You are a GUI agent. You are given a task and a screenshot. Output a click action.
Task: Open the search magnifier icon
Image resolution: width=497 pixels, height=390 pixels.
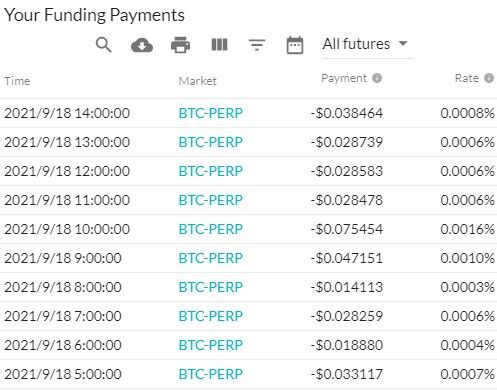click(103, 45)
